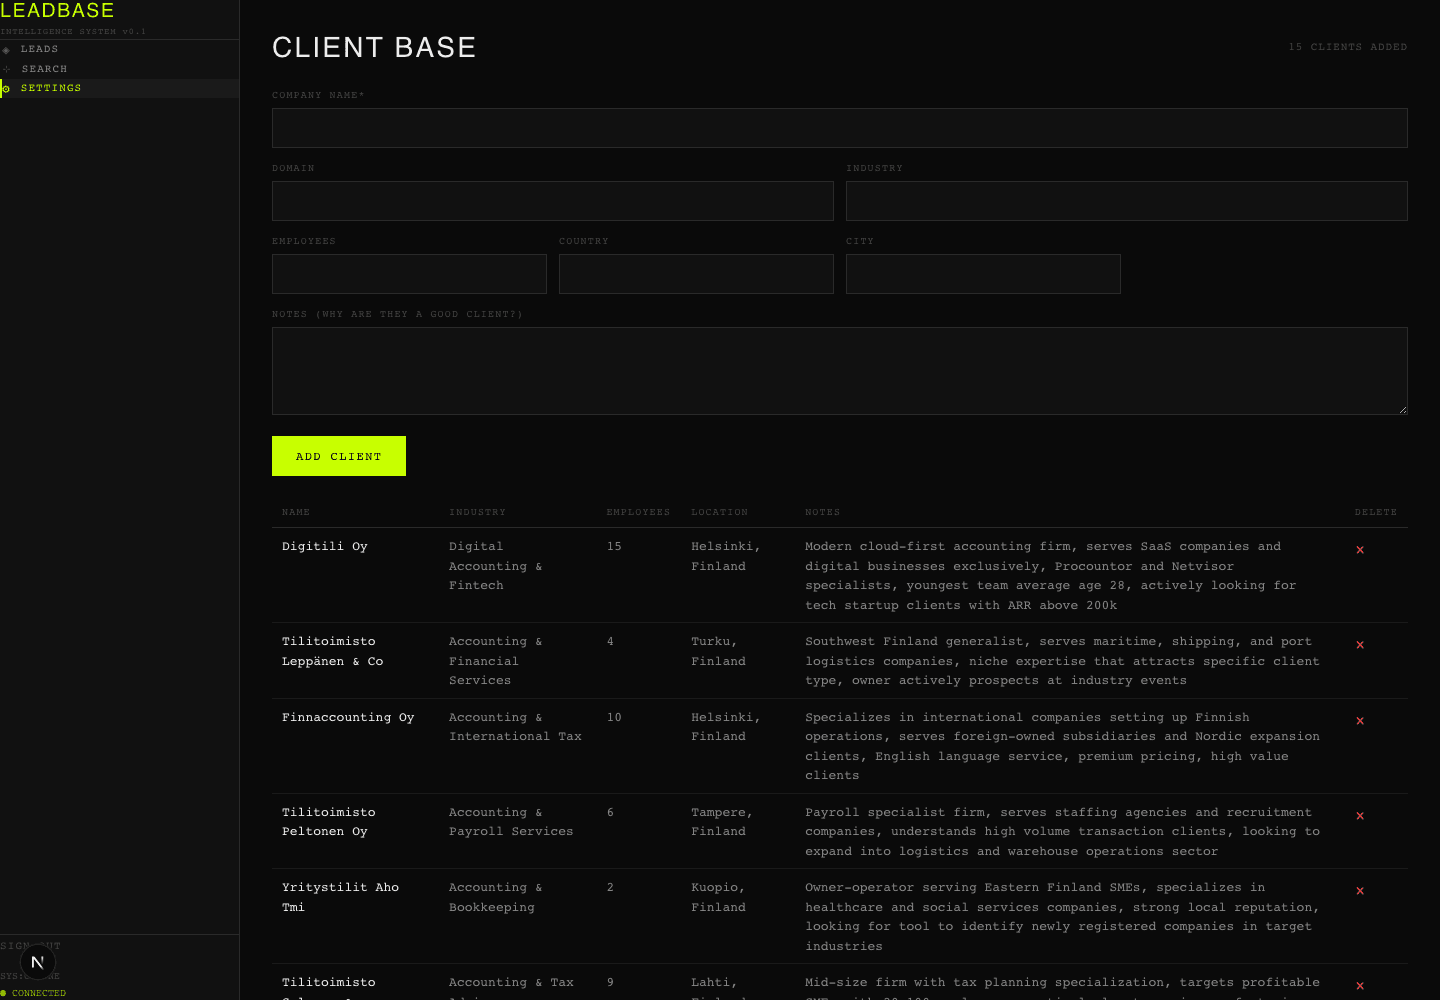Click the City input field
This screenshot has width=1440, height=1000.
(x=983, y=274)
